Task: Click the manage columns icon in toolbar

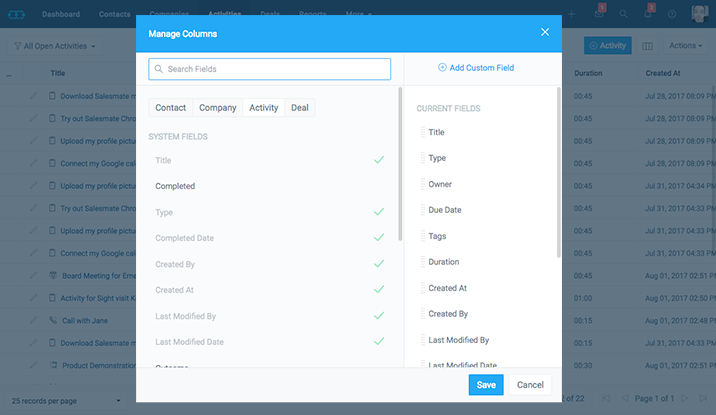Action: (x=647, y=46)
